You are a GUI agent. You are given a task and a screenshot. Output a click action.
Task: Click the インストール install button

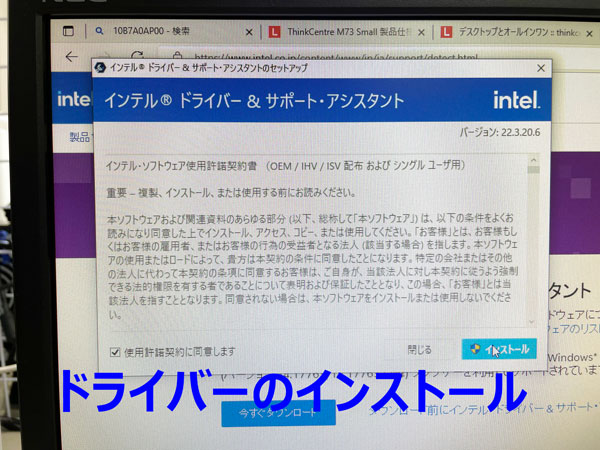click(x=499, y=349)
